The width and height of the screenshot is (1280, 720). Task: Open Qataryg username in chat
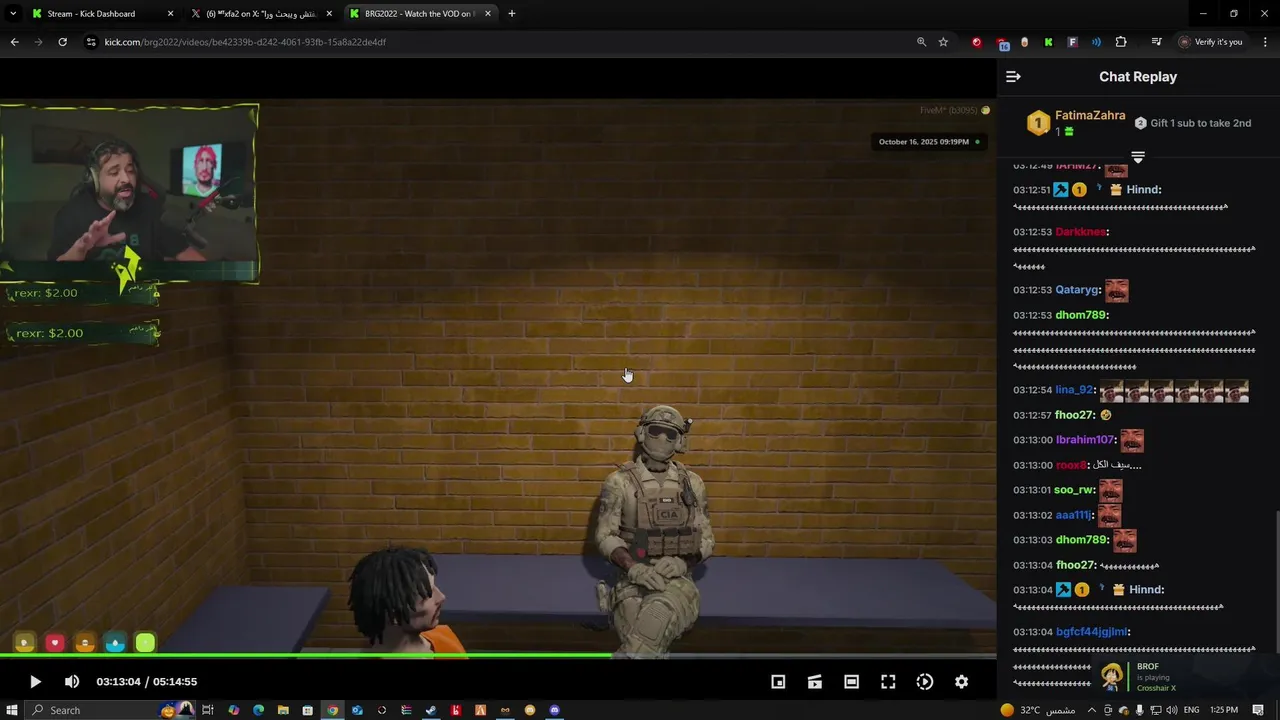(1077, 290)
